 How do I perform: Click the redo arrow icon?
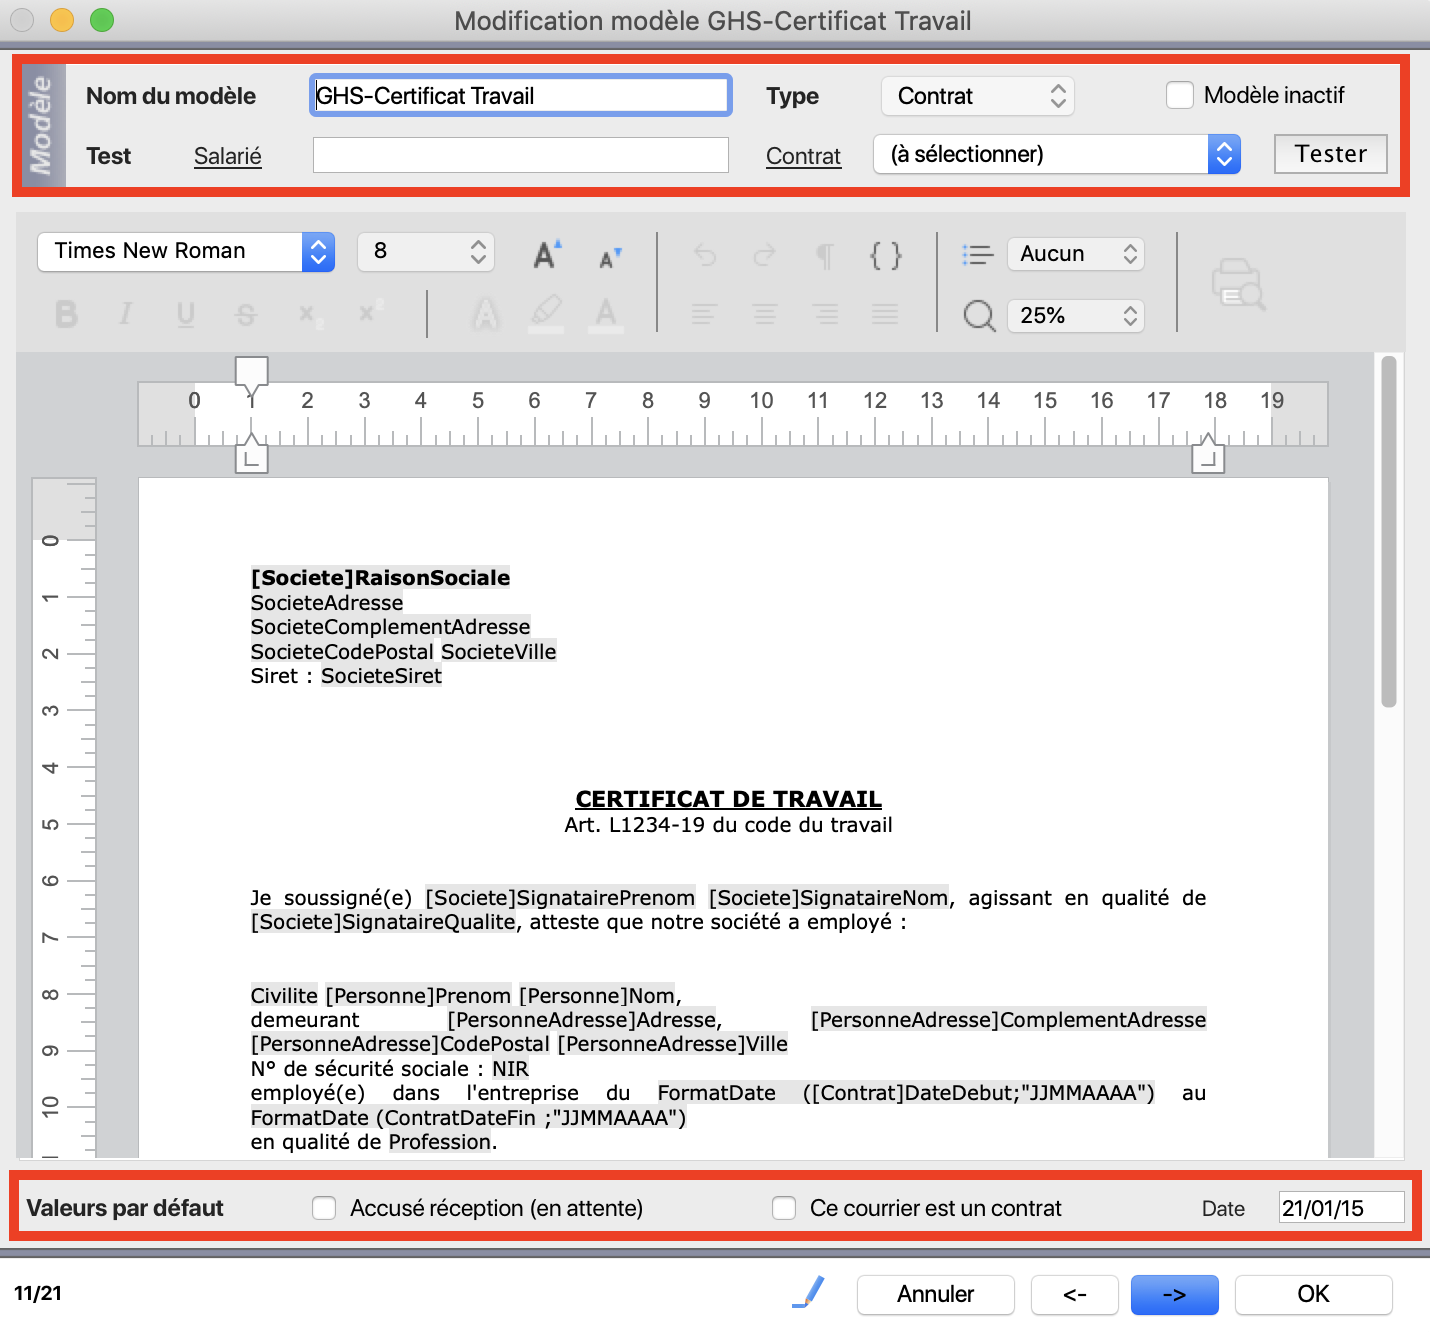(764, 256)
